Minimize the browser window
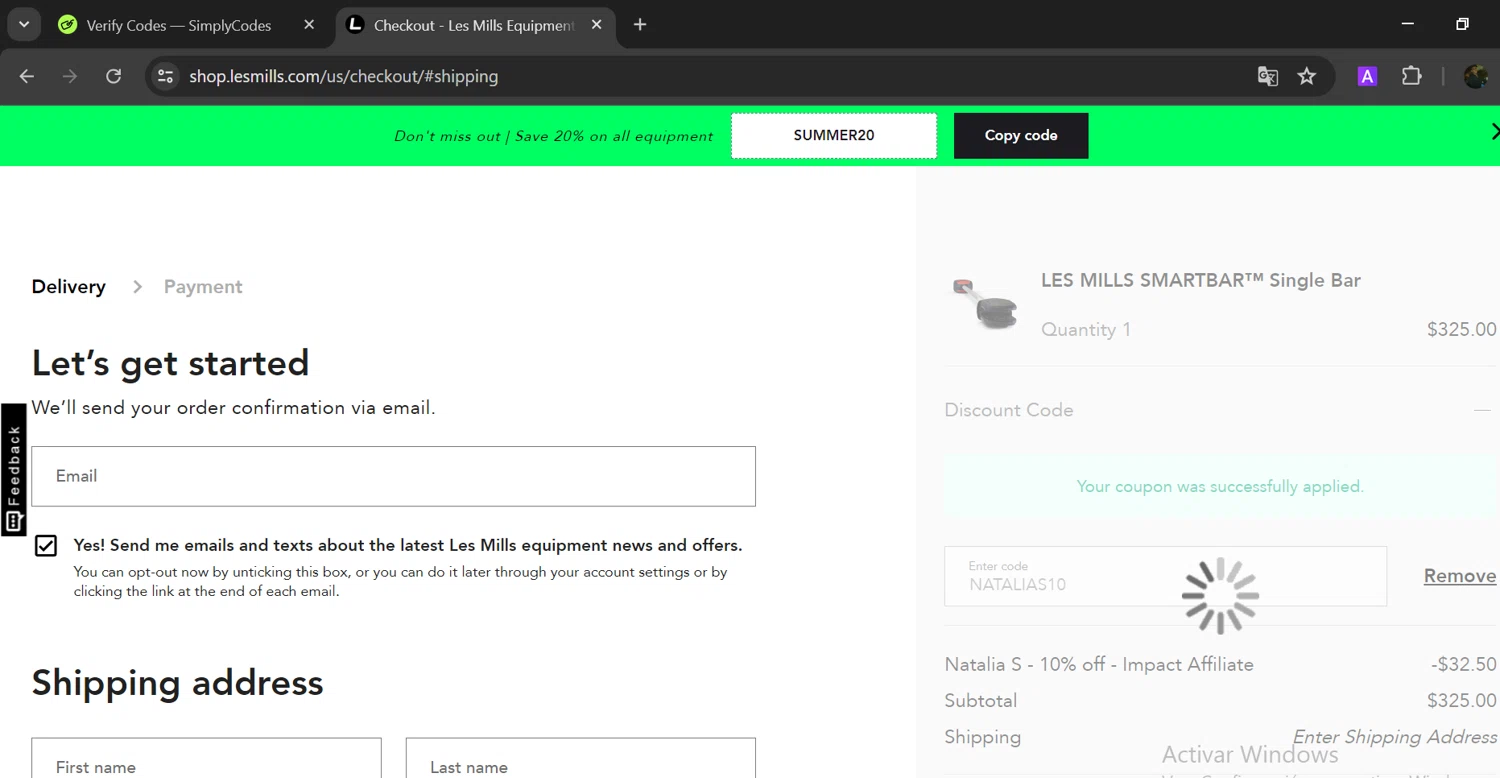 (1408, 24)
